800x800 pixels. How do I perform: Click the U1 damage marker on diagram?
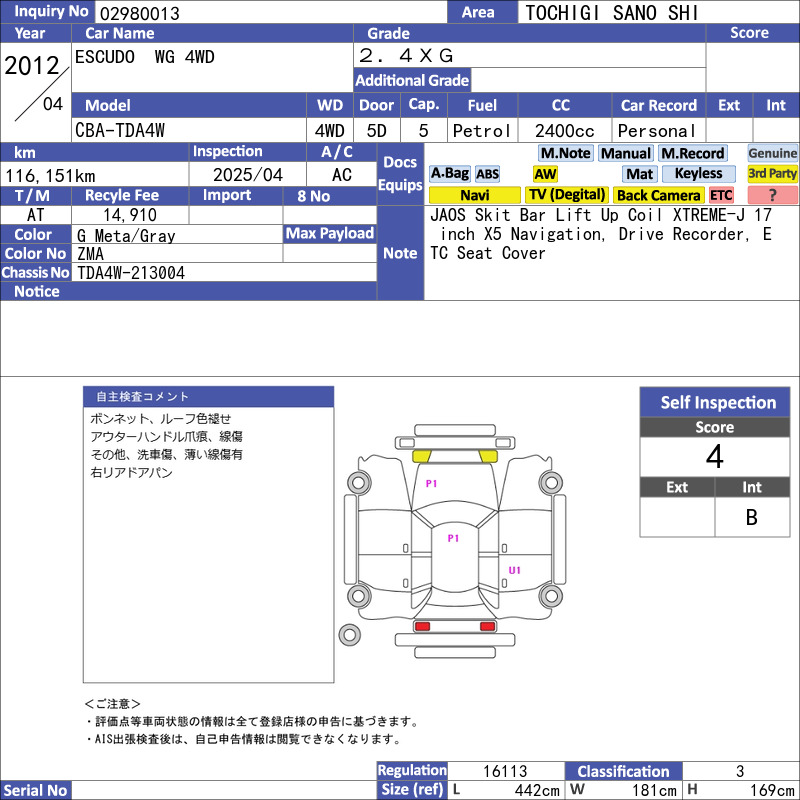[515, 571]
